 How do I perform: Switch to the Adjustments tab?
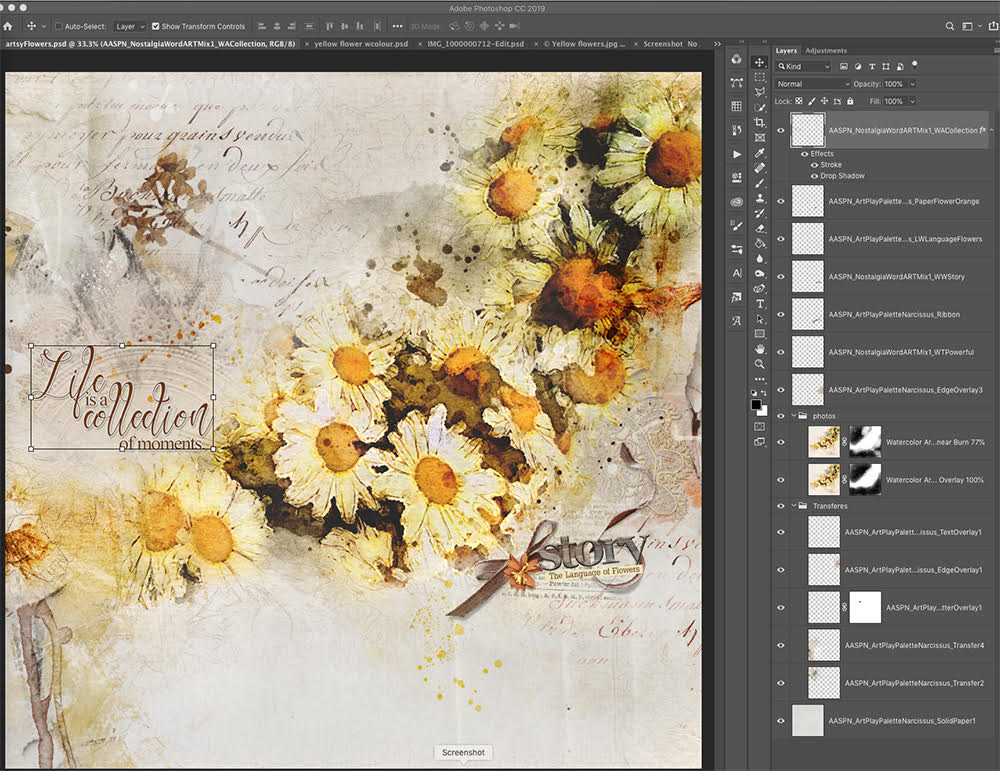(826, 50)
